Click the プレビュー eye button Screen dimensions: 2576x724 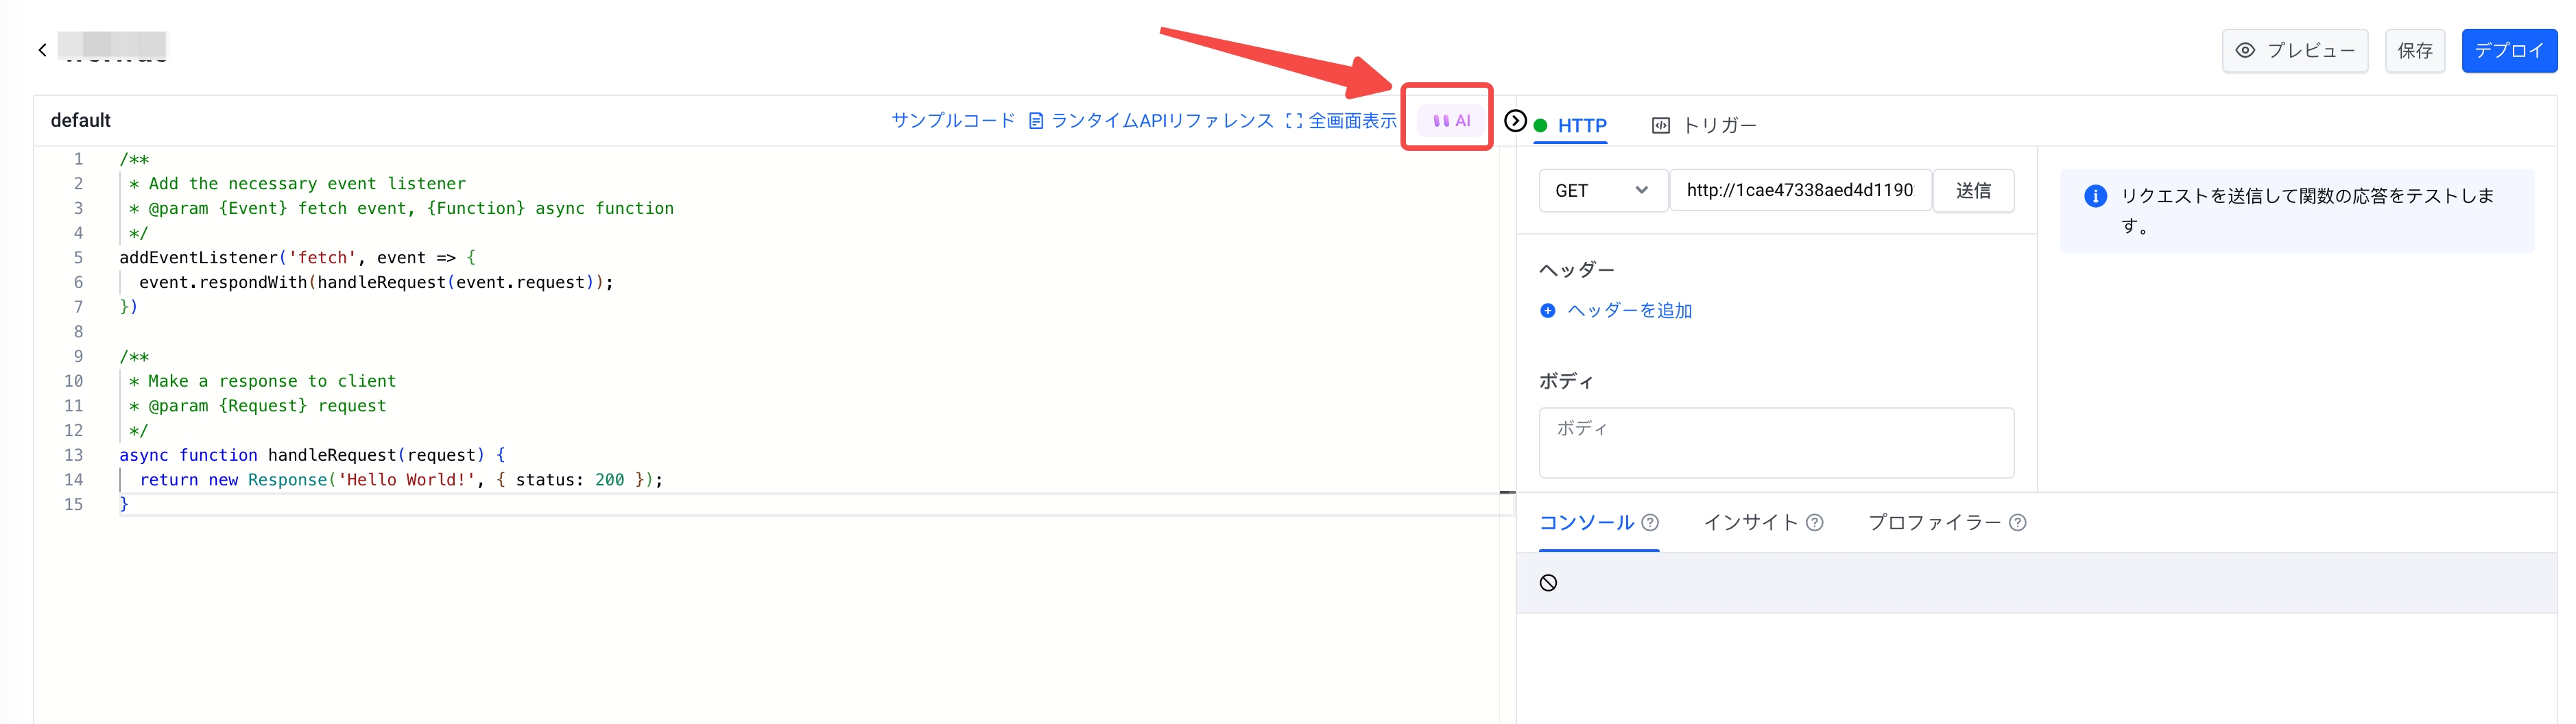point(2294,51)
